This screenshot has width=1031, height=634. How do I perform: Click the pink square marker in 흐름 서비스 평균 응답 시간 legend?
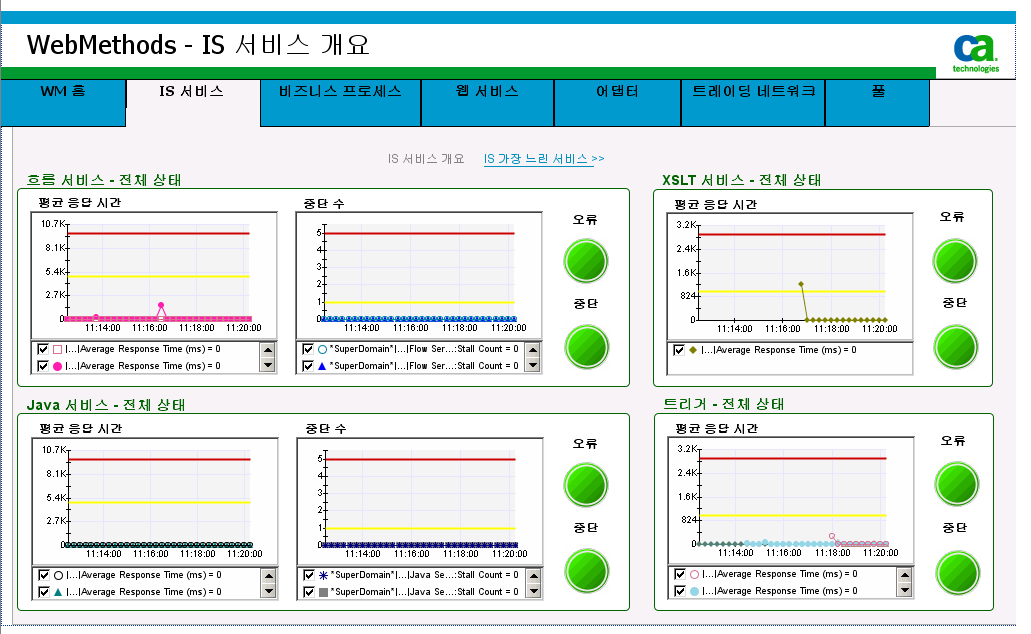[x=57, y=349]
